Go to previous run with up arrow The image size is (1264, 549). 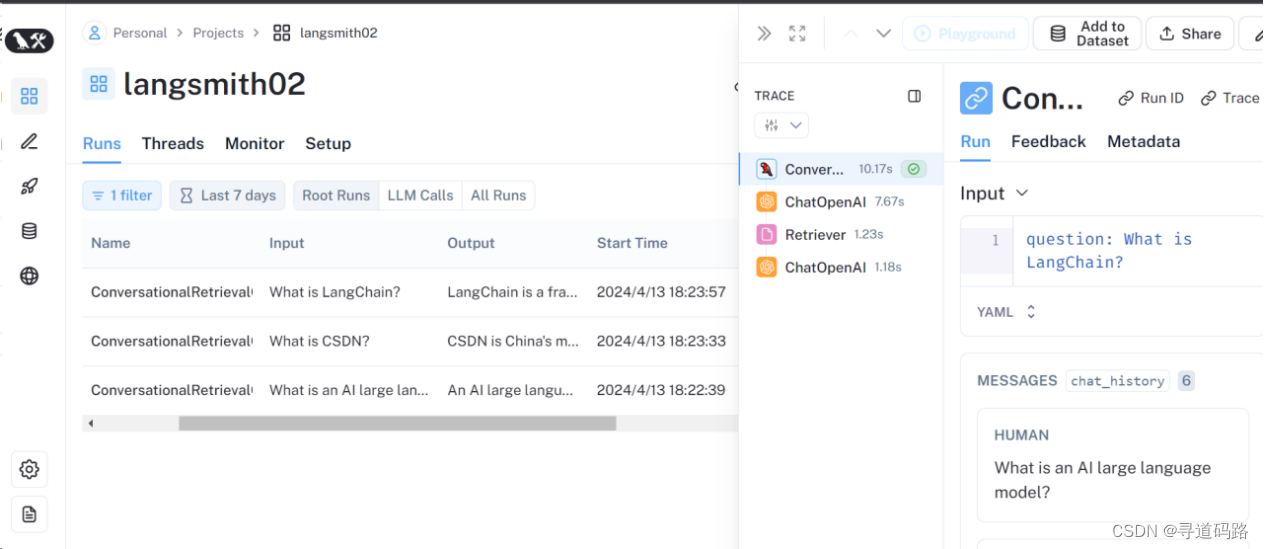pos(851,33)
